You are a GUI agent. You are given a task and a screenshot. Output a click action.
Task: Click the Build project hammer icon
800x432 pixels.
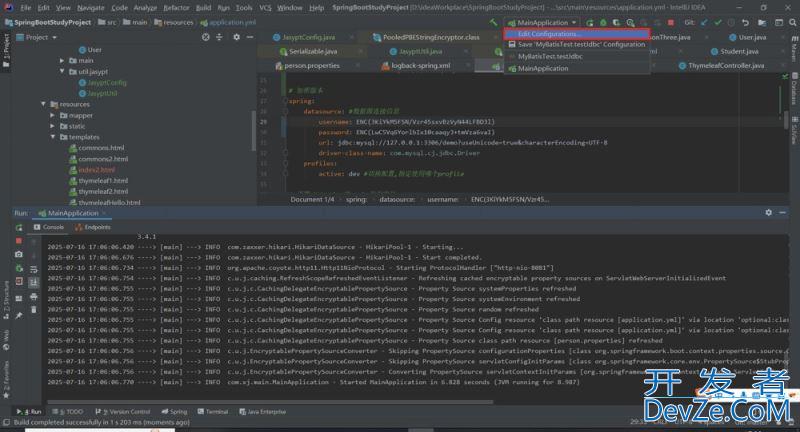tap(493, 22)
